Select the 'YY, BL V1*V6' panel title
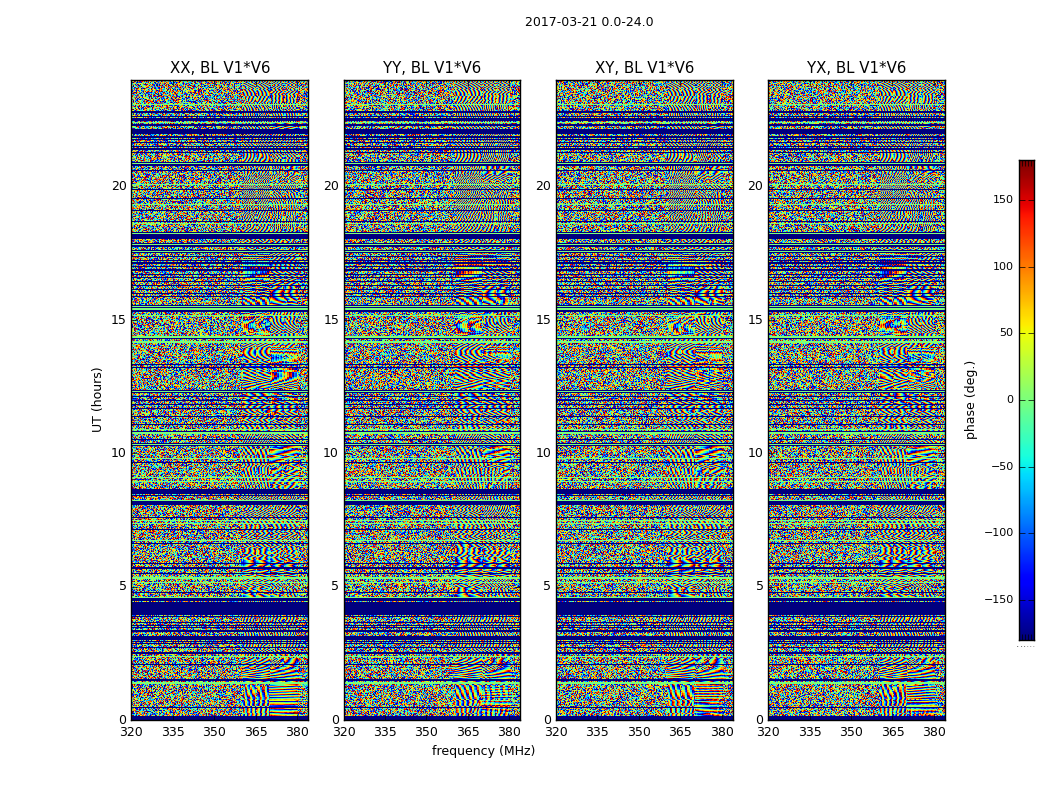The width and height of the screenshot is (1050, 800). (432, 68)
